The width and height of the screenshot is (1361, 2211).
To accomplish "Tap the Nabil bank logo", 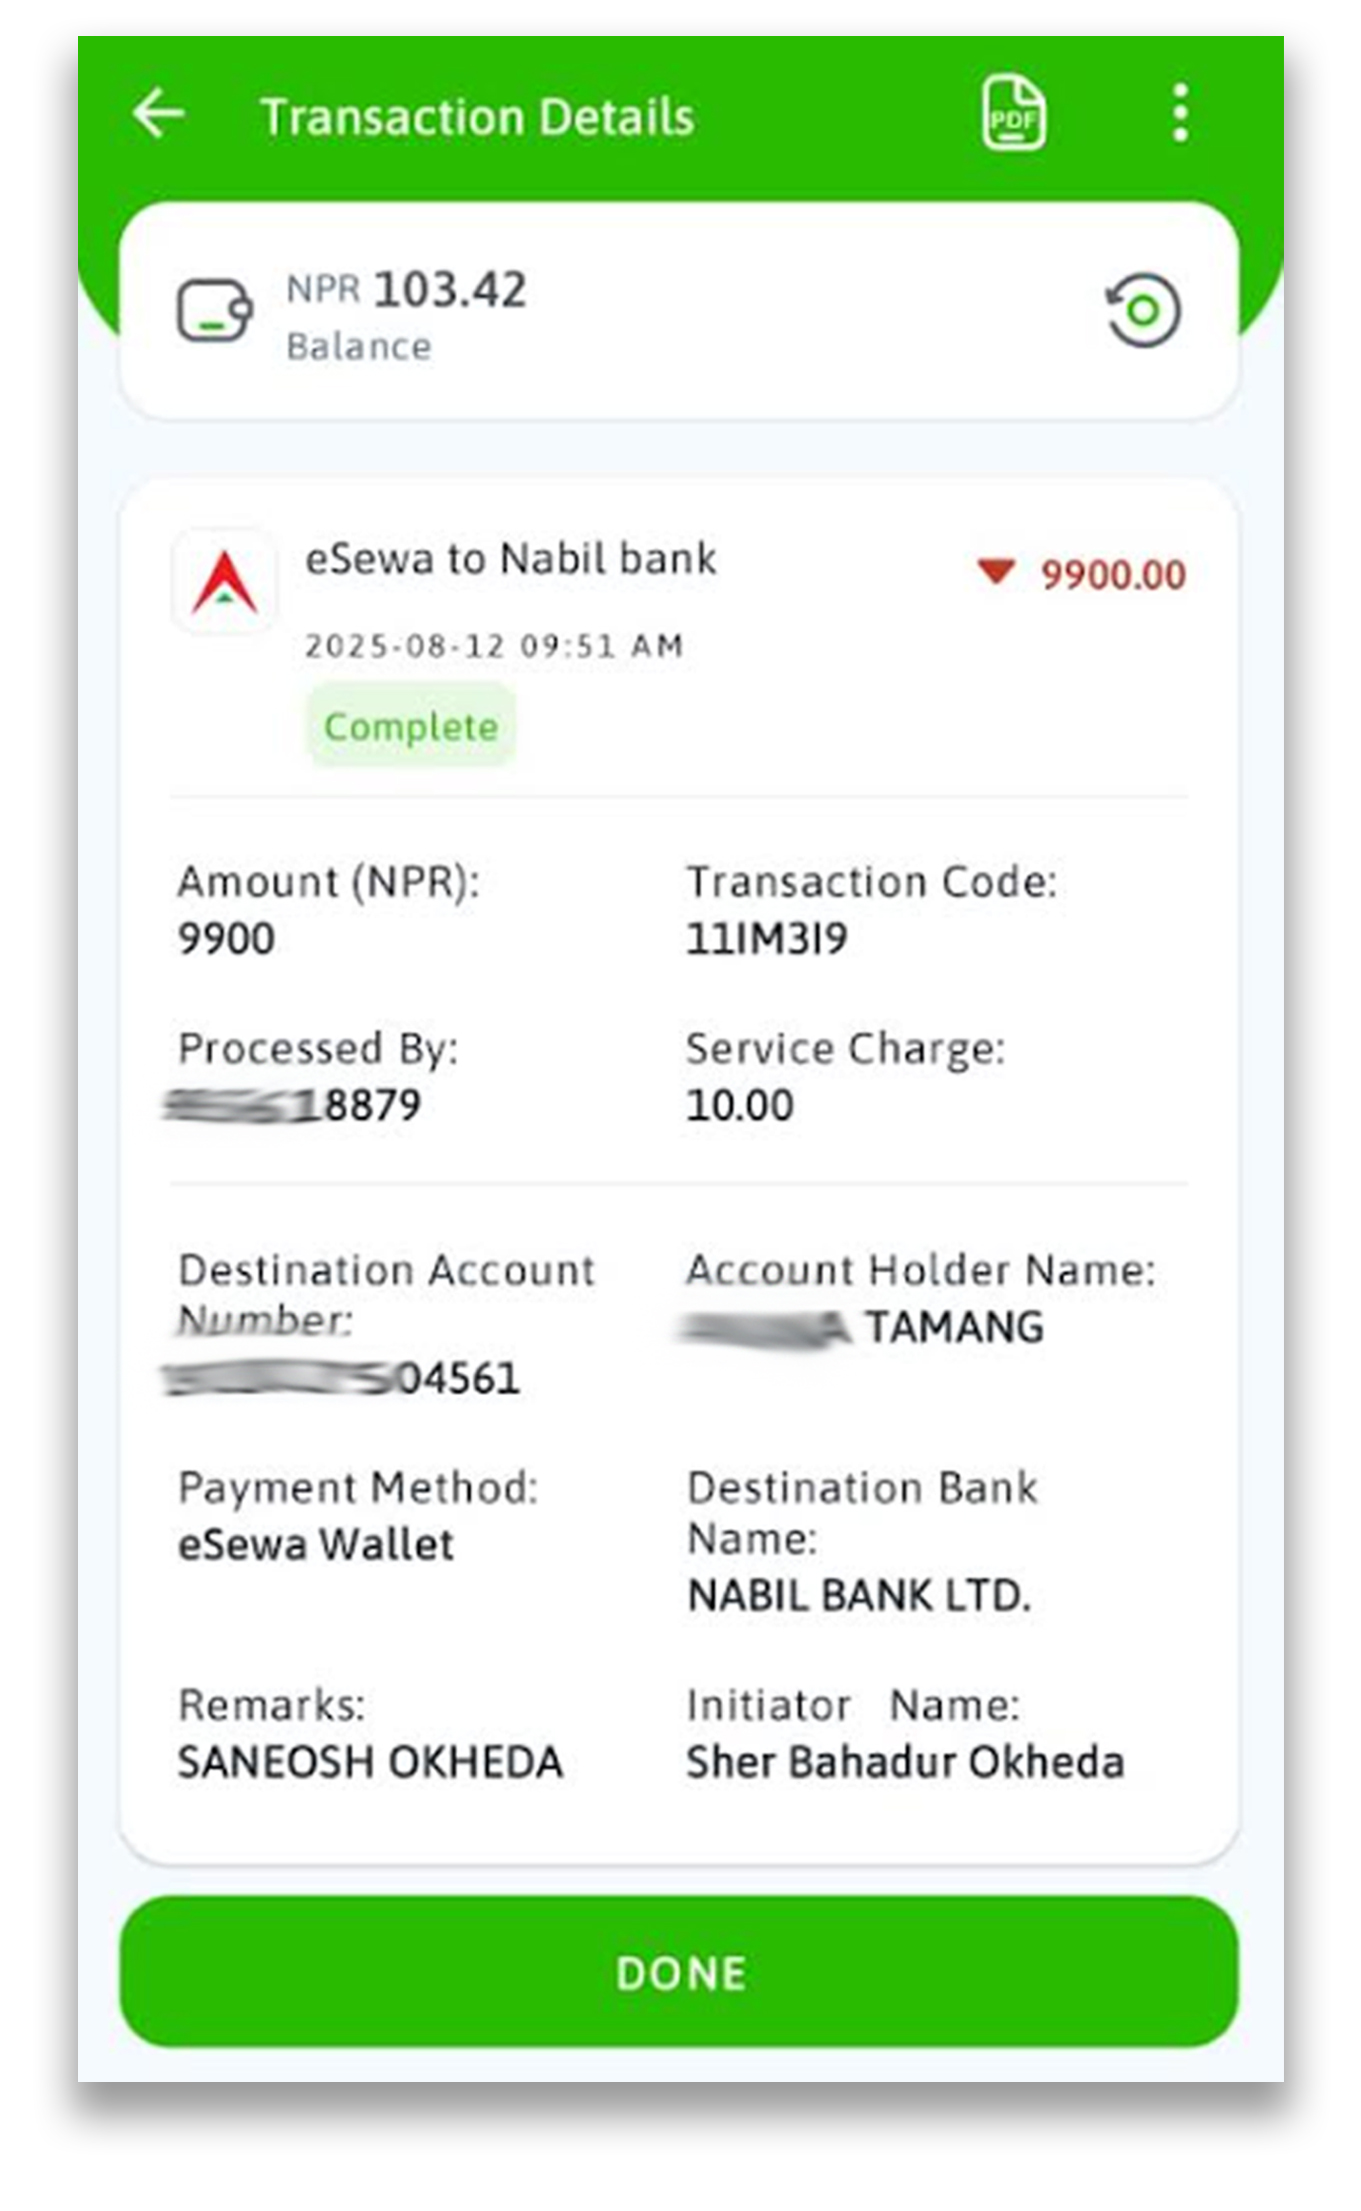I will click(225, 582).
